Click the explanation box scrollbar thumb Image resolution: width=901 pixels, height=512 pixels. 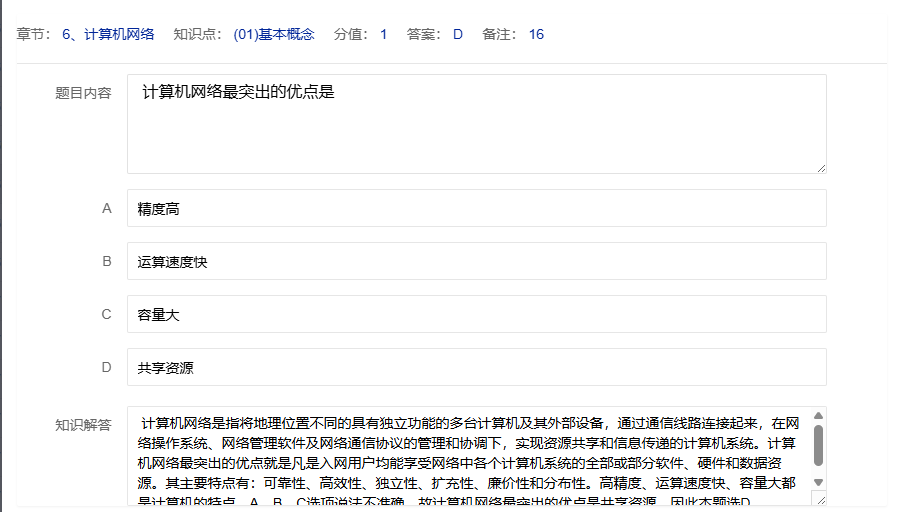pos(818,446)
